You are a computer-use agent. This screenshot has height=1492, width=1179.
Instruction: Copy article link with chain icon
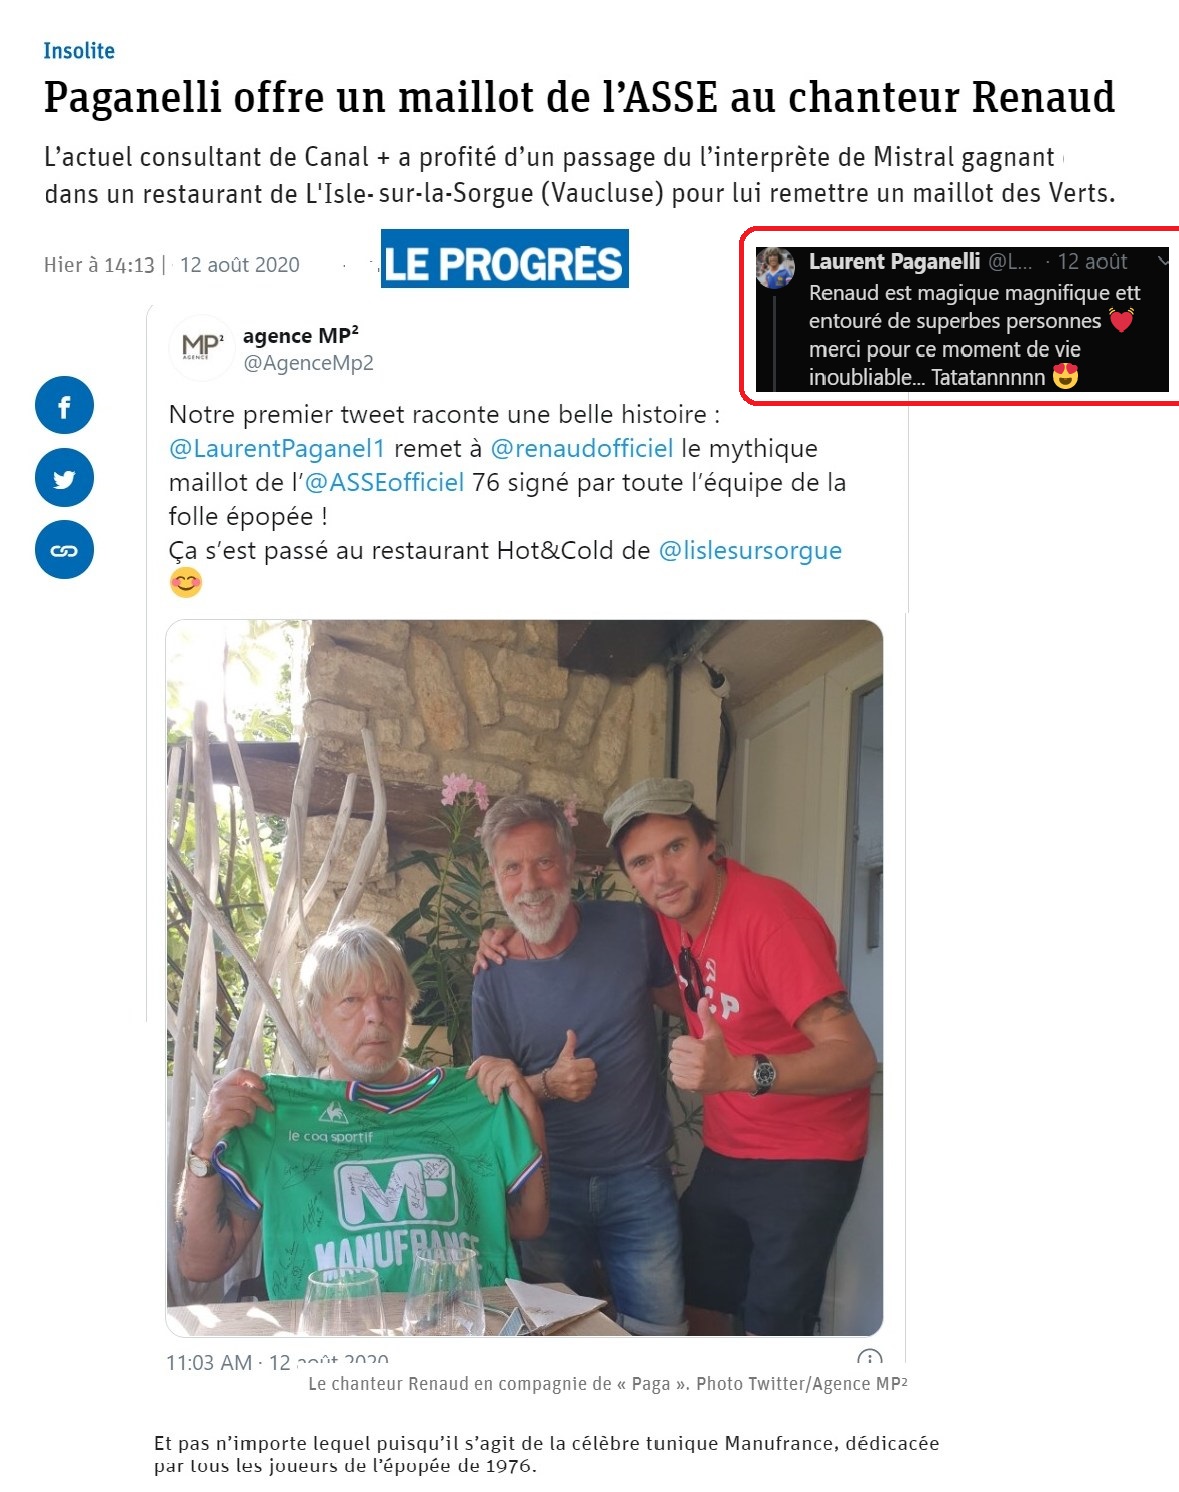[64, 550]
